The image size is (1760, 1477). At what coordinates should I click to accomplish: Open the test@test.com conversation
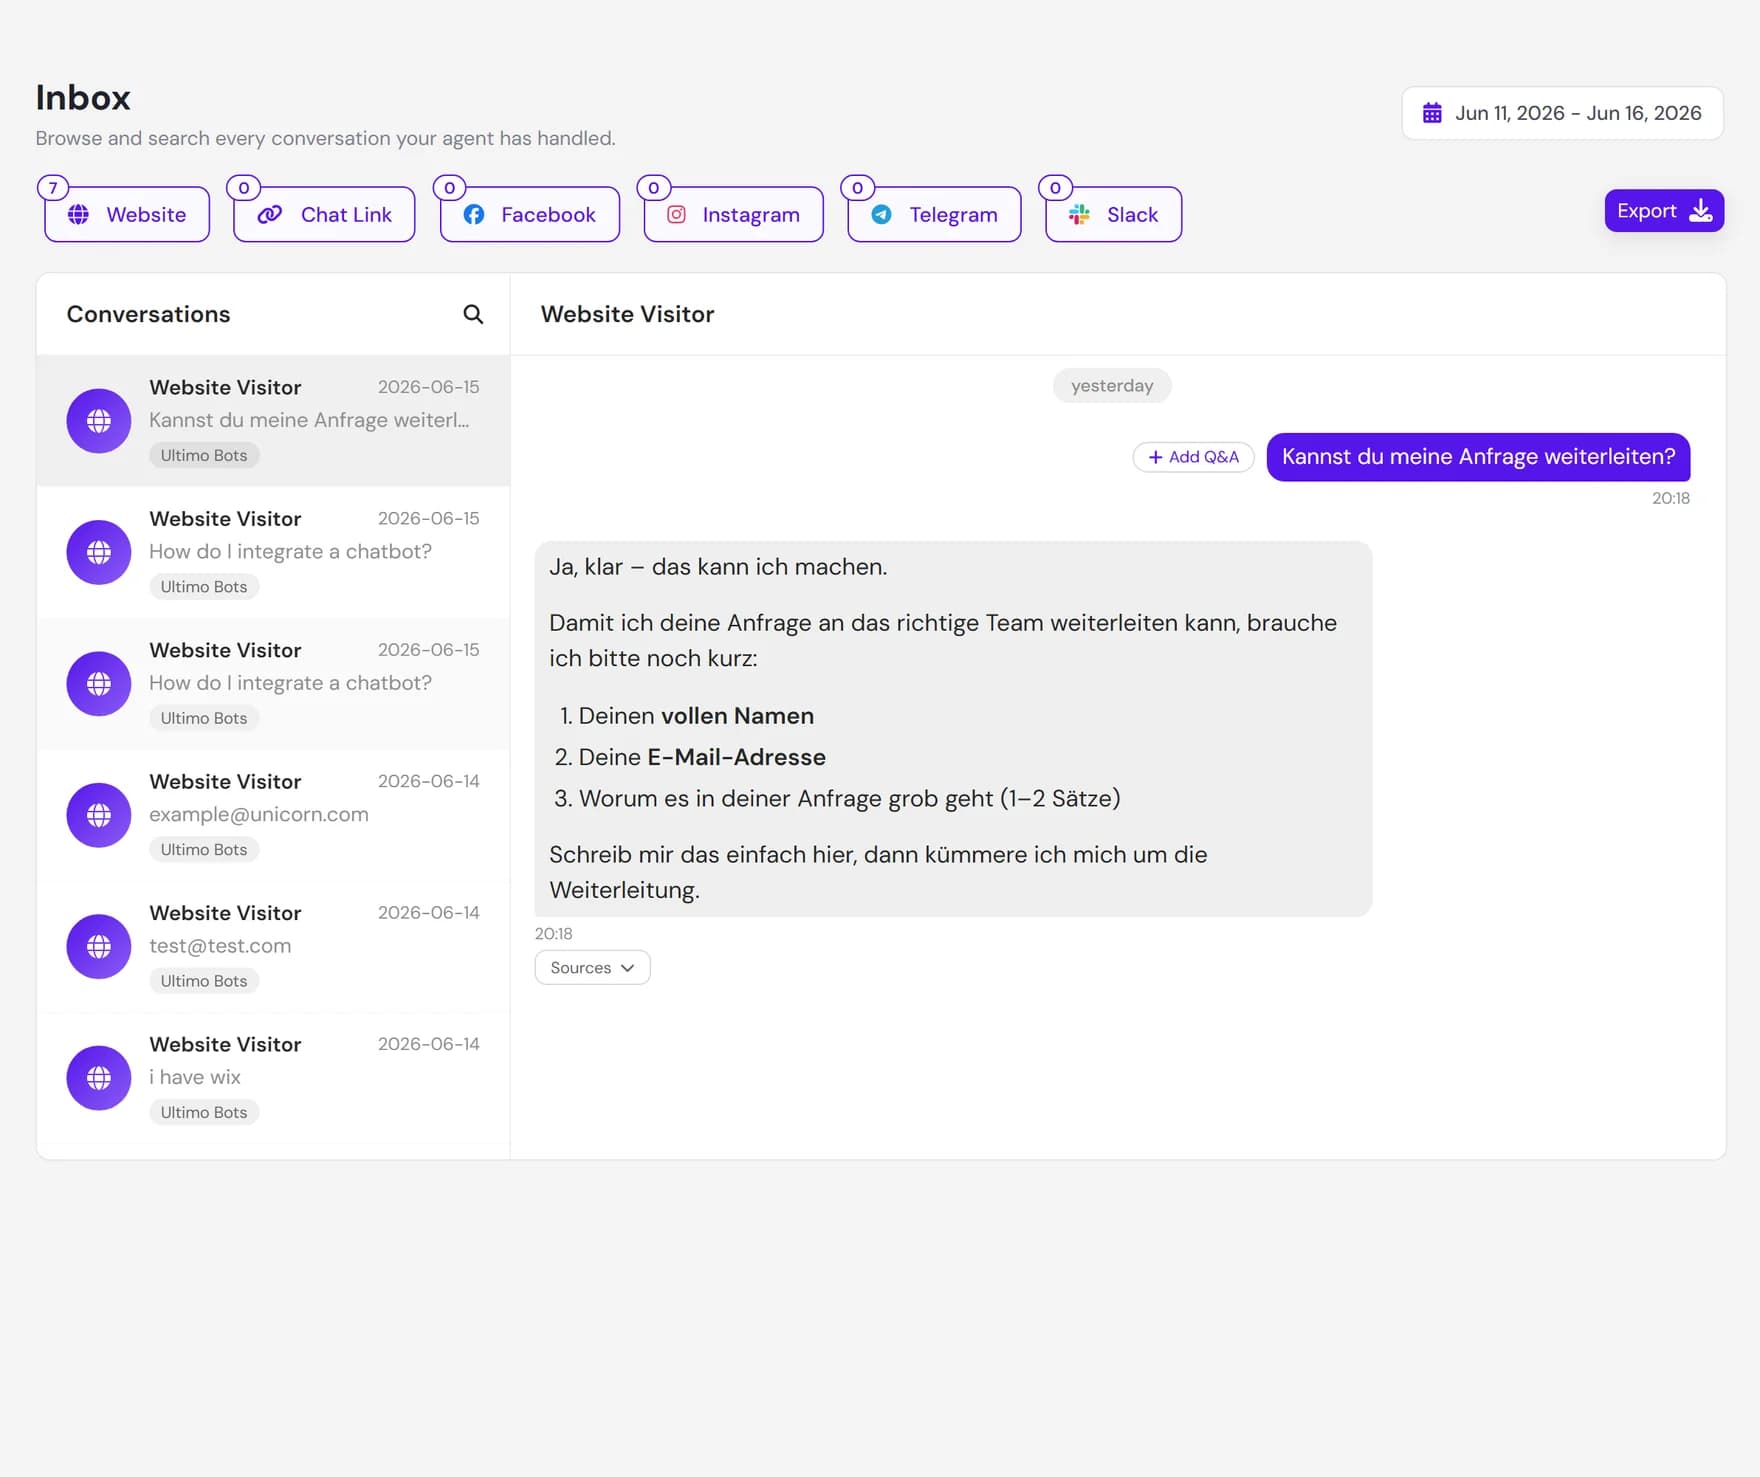tap(273, 947)
